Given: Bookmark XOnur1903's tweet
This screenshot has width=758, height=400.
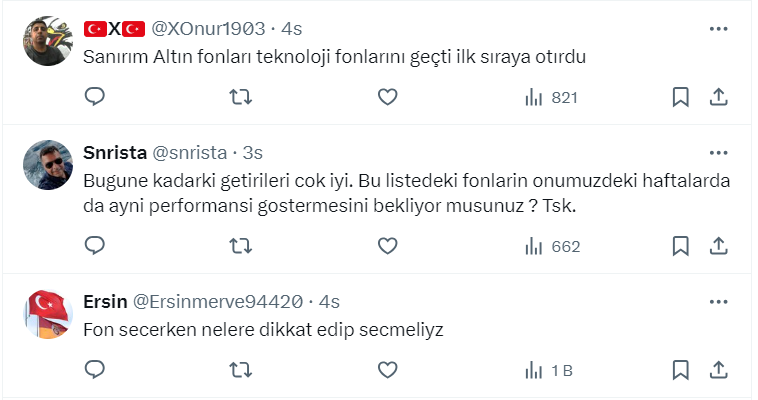Looking at the screenshot, I should pos(680,97).
